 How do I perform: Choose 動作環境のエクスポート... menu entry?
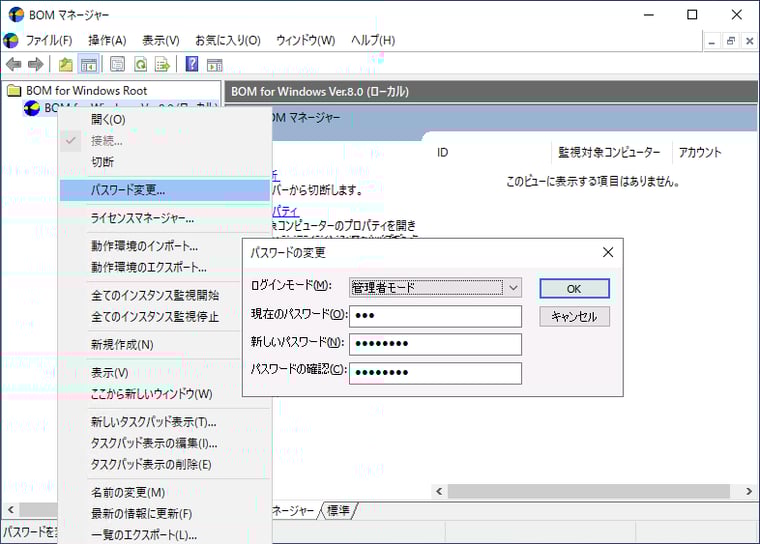pyautogui.click(x=151, y=268)
